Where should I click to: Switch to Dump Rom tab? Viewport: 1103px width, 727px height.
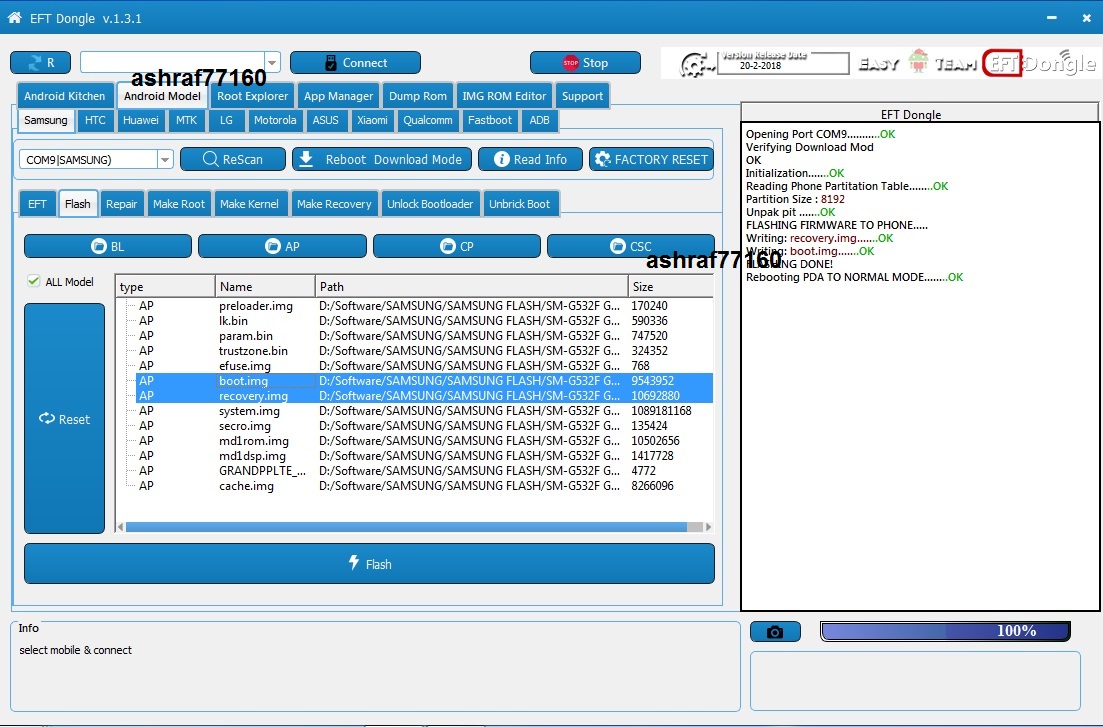point(418,96)
